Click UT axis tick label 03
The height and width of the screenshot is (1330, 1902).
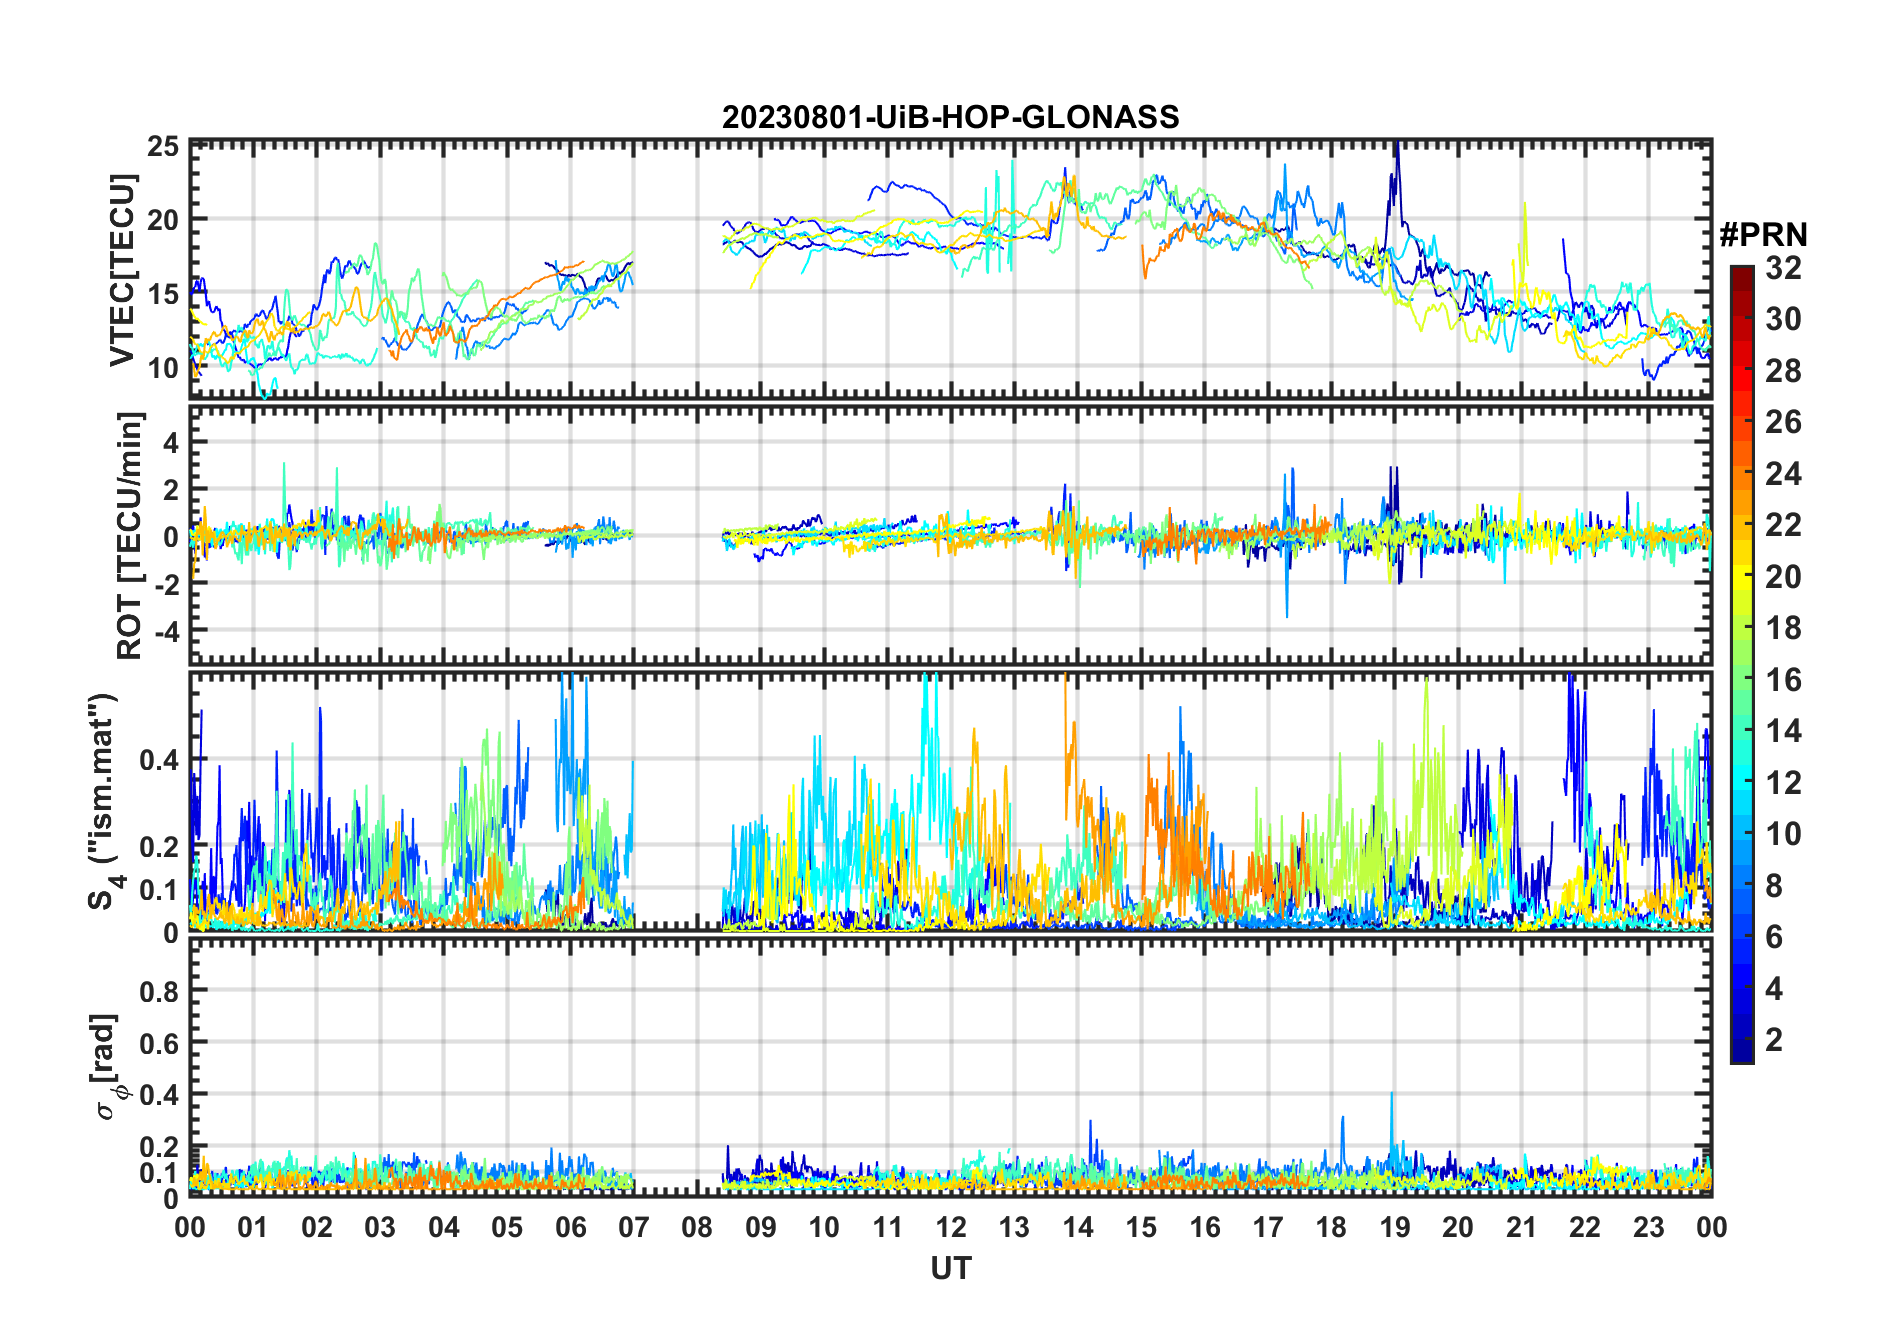tap(380, 1228)
